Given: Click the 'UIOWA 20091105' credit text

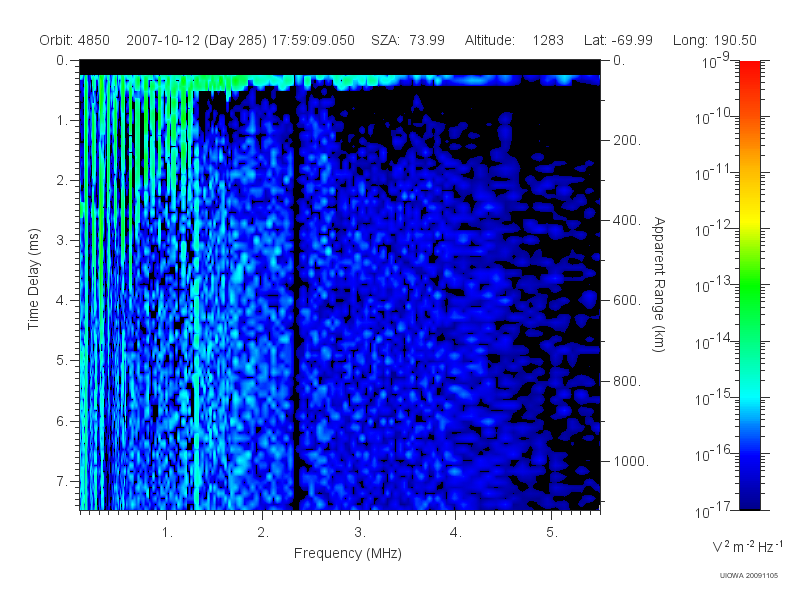Looking at the screenshot, I should (748, 576).
